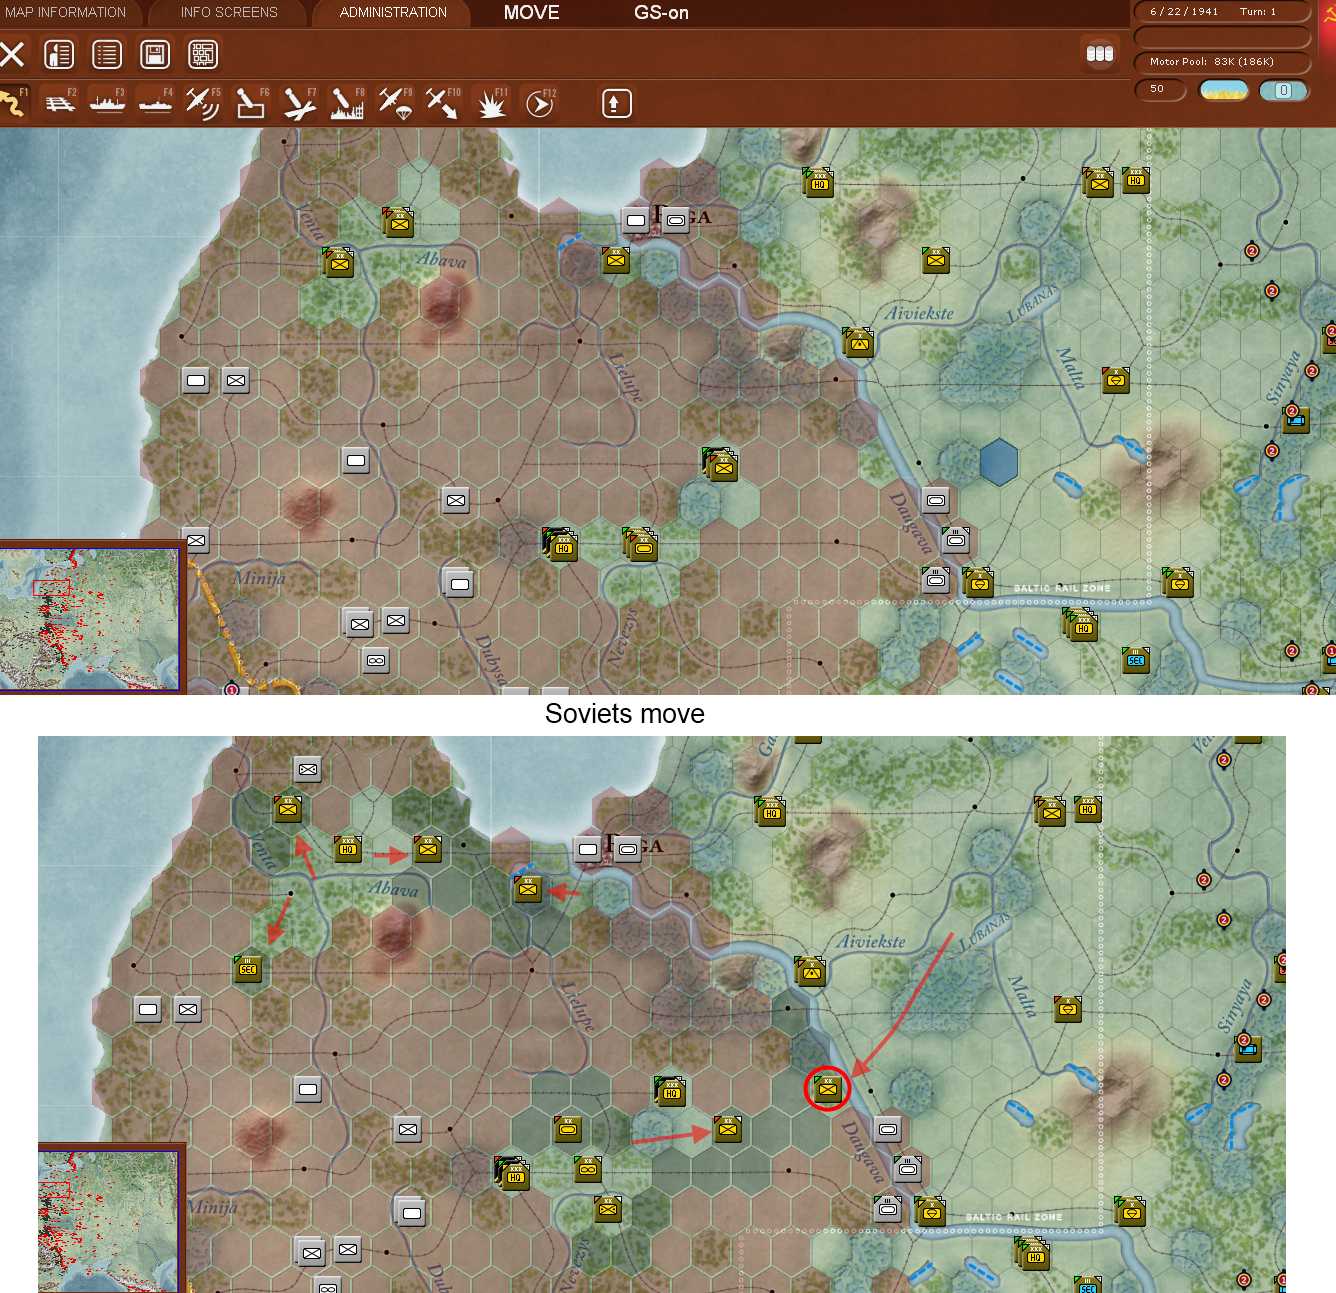1336x1293 pixels.
Task: Click the three-cylinder icon near the date panel
Action: pyautogui.click(x=1100, y=53)
